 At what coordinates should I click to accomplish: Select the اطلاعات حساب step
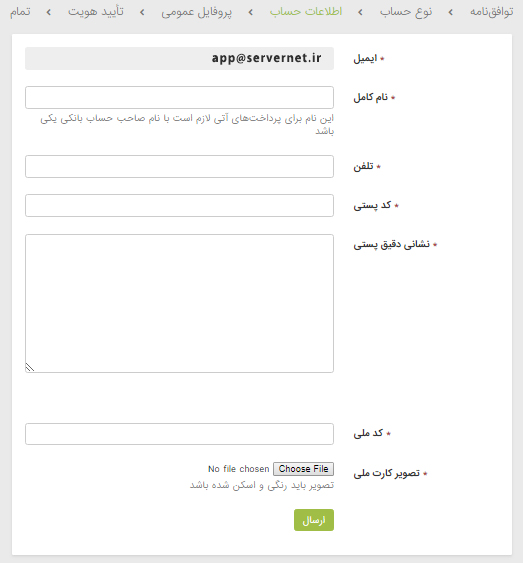[x=306, y=11]
